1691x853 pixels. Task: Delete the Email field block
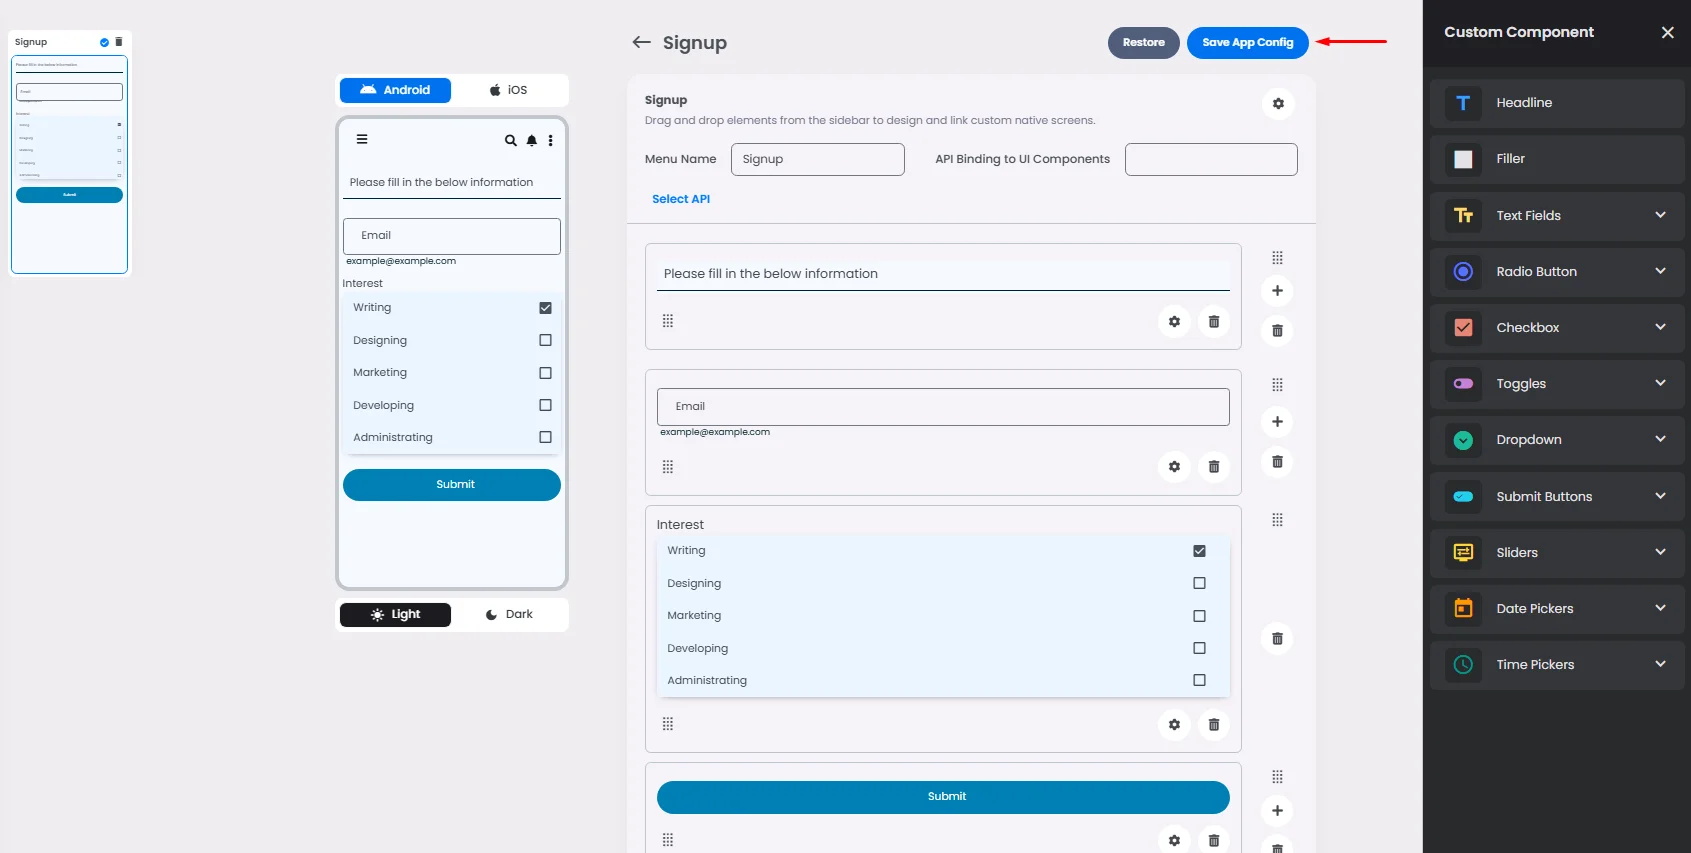pyautogui.click(x=1213, y=467)
